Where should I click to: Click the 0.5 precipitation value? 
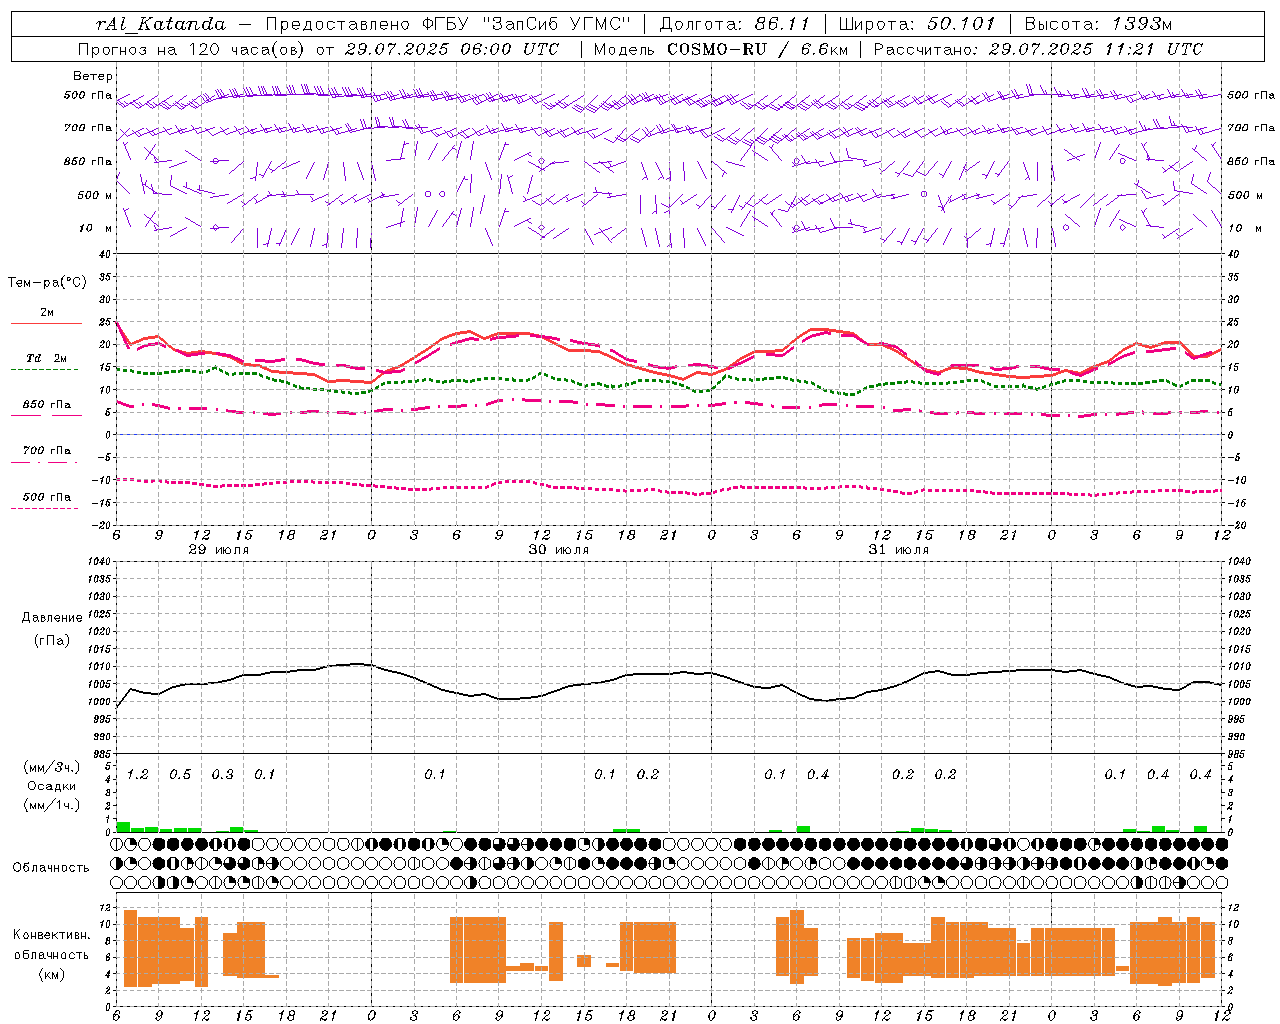pos(180,775)
